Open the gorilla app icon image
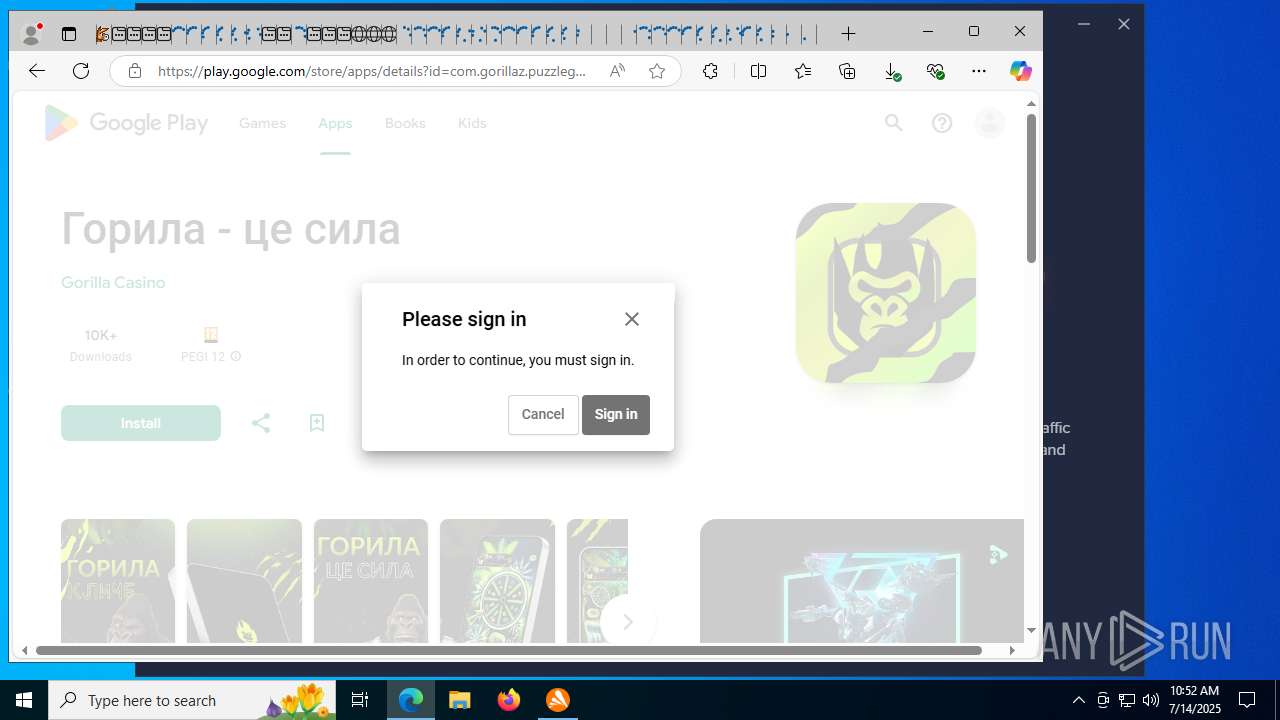The image size is (1280, 720). (x=886, y=293)
